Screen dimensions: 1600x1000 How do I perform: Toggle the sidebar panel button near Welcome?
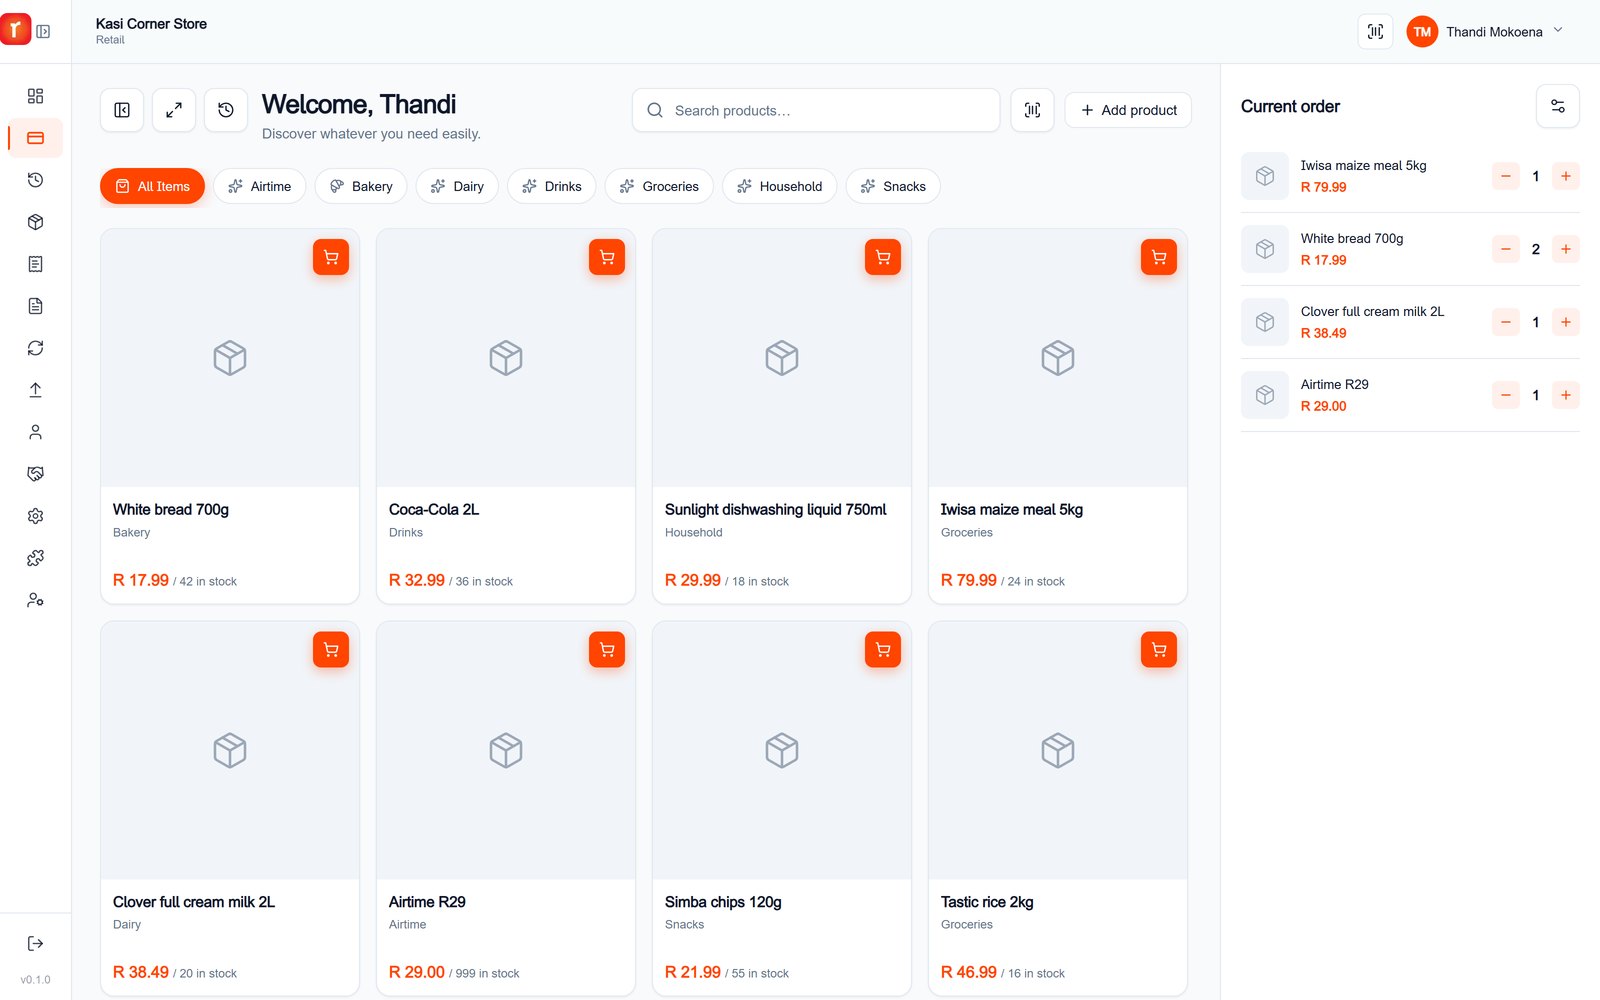[122, 110]
